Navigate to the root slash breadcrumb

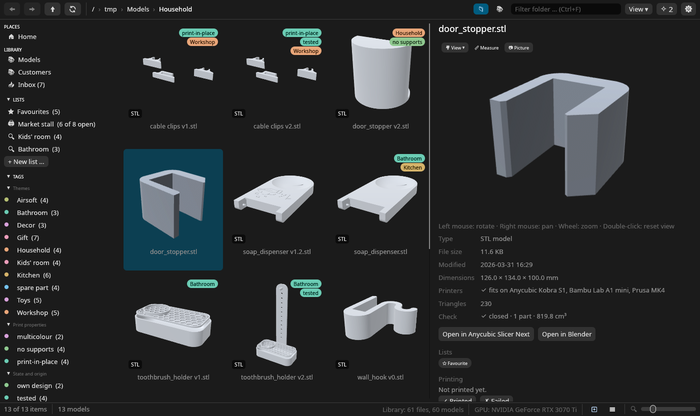coord(93,9)
